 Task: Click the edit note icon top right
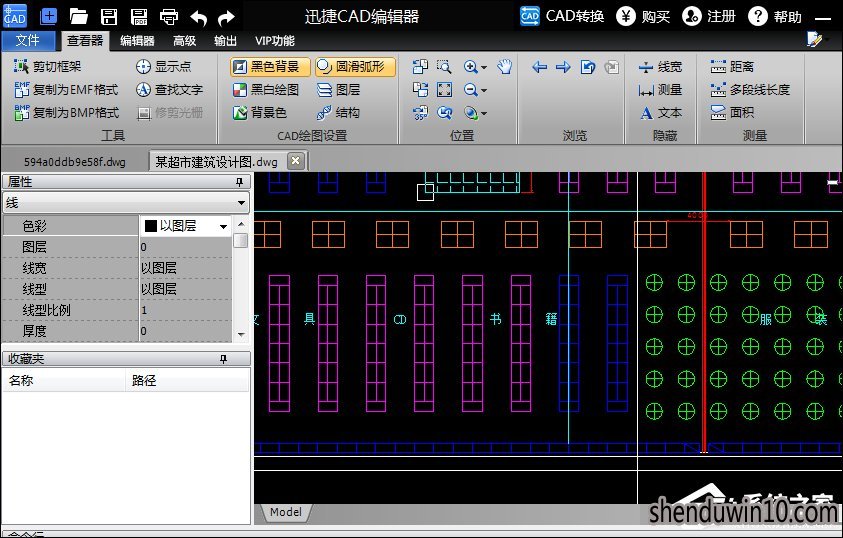[815, 39]
